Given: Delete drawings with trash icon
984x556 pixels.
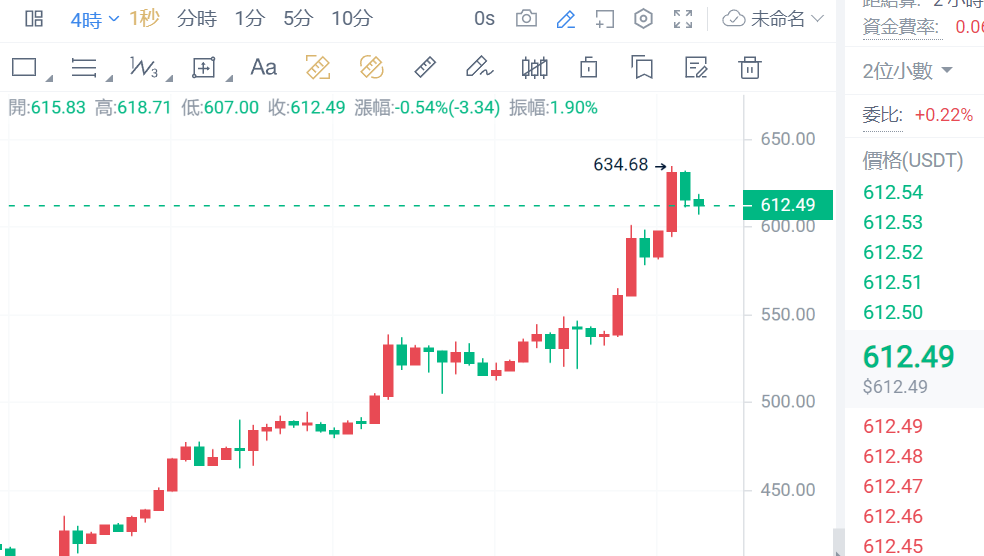Looking at the screenshot, I should [x=749, y=68].
